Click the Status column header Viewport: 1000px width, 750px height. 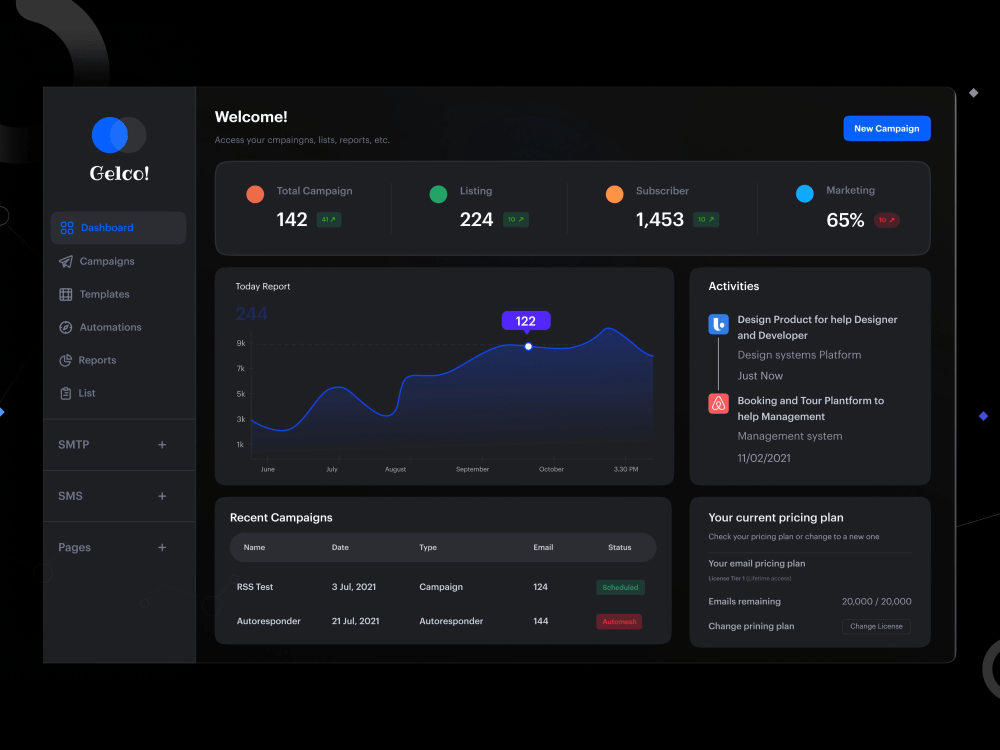click(619, 547)
